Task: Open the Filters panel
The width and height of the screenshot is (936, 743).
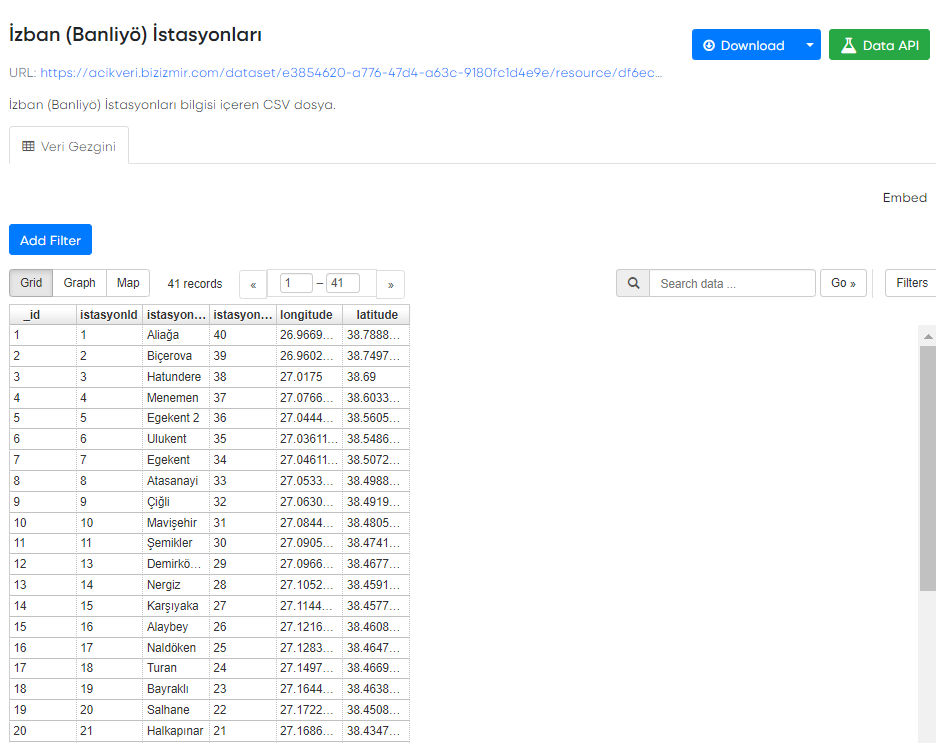Action: pos(911,283)
